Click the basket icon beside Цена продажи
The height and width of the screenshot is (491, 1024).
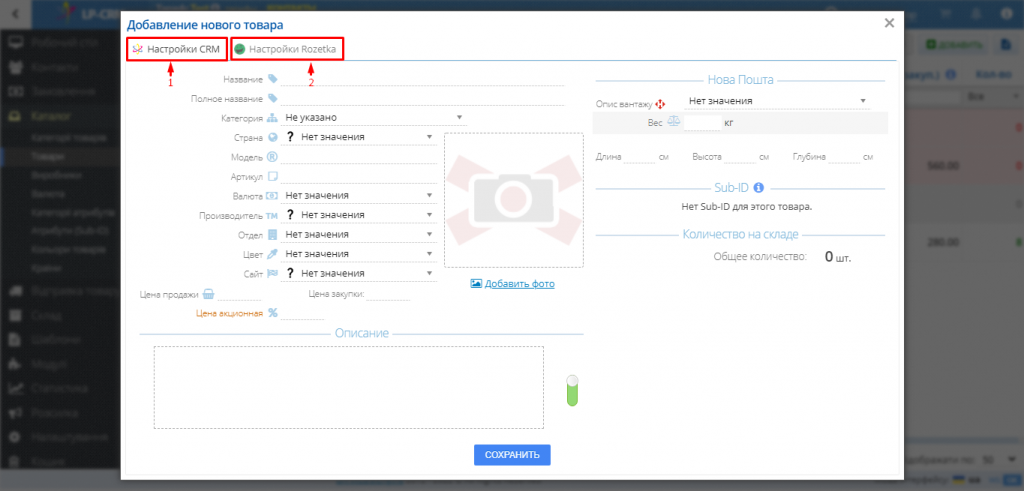[x=208, y=294]
